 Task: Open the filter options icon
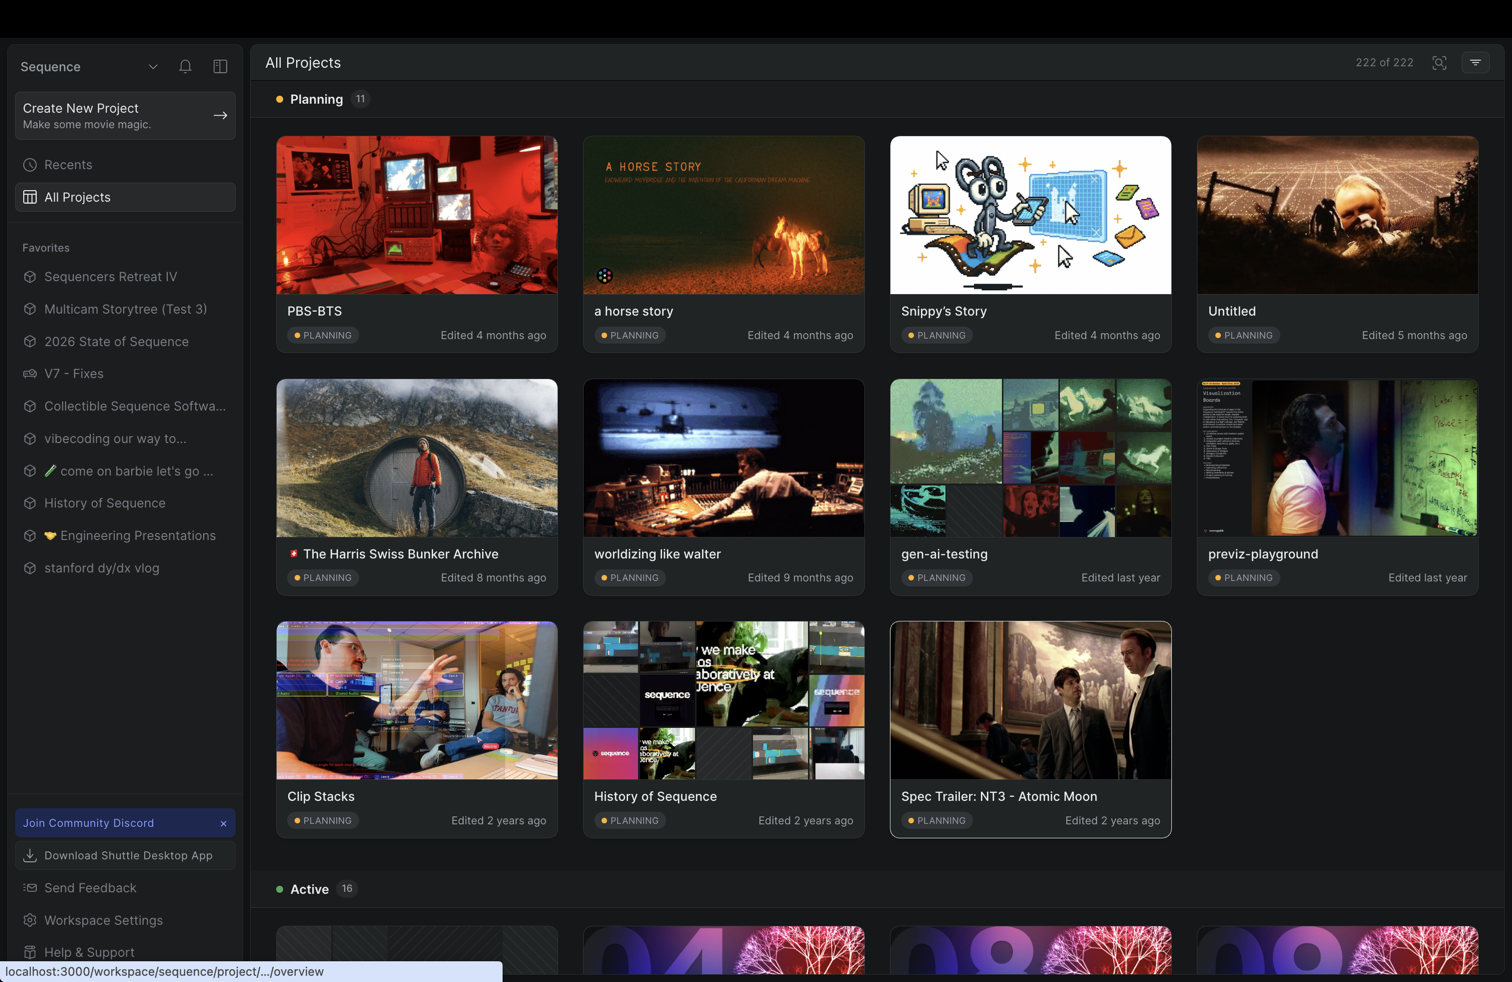point(1475,62)
